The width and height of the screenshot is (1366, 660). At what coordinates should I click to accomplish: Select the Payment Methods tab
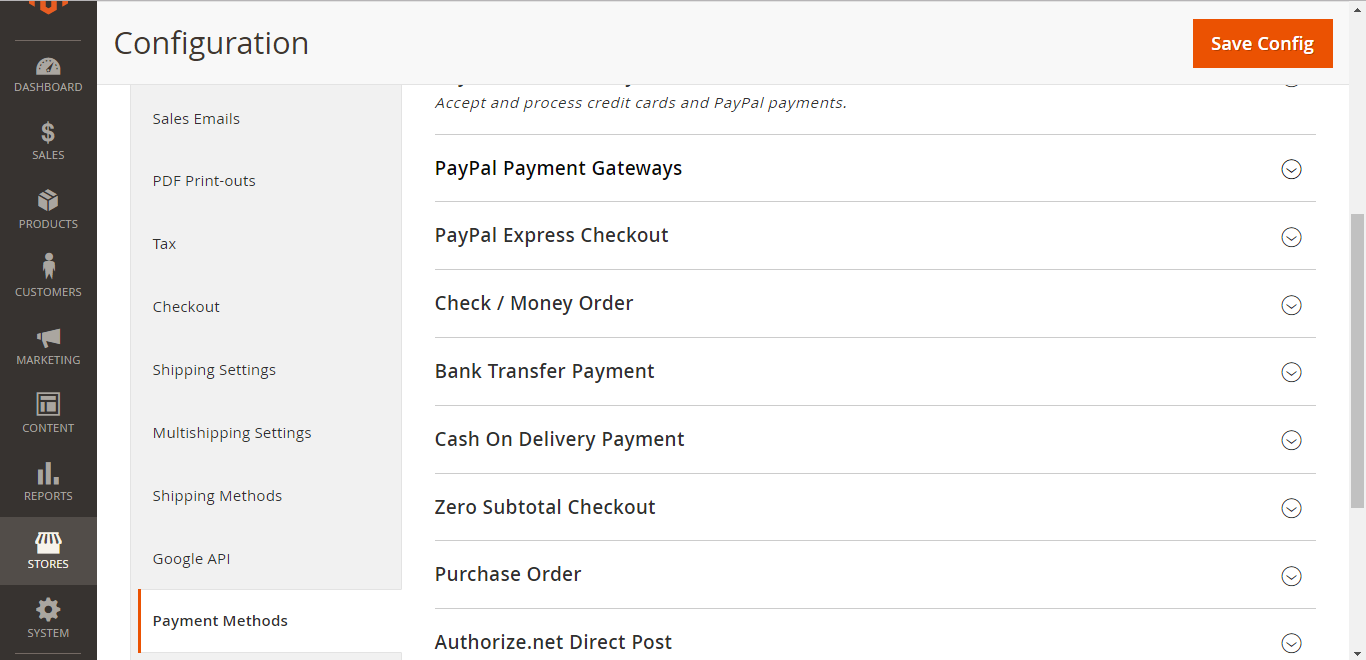[270, 621]
